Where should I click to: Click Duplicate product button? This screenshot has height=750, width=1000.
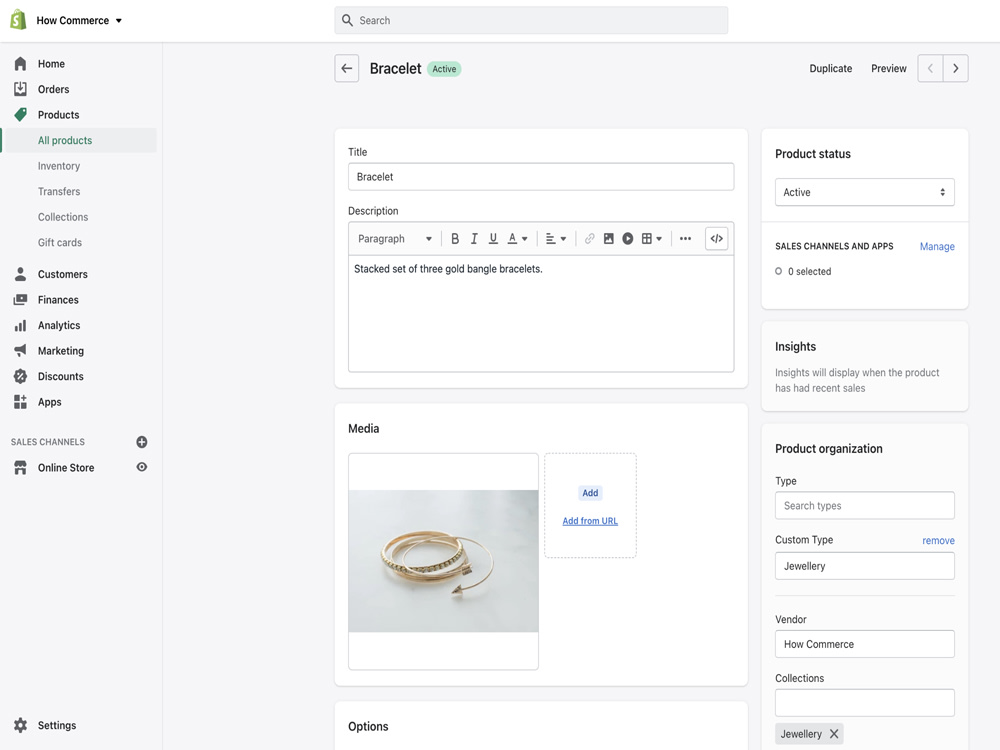[830, 68]
